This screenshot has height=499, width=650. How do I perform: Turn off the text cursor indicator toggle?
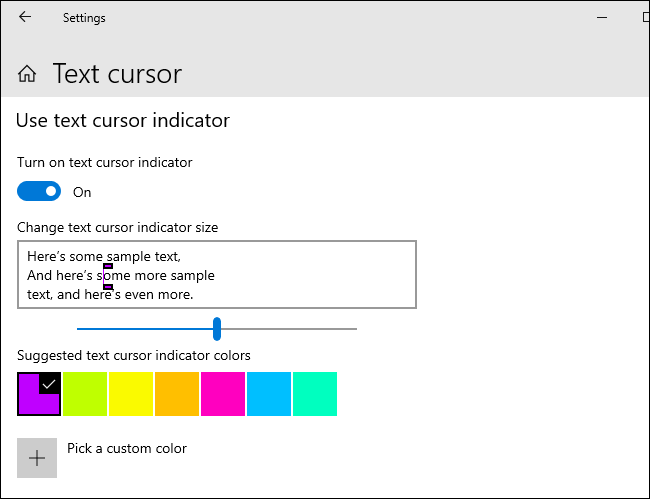pos(39,191)
